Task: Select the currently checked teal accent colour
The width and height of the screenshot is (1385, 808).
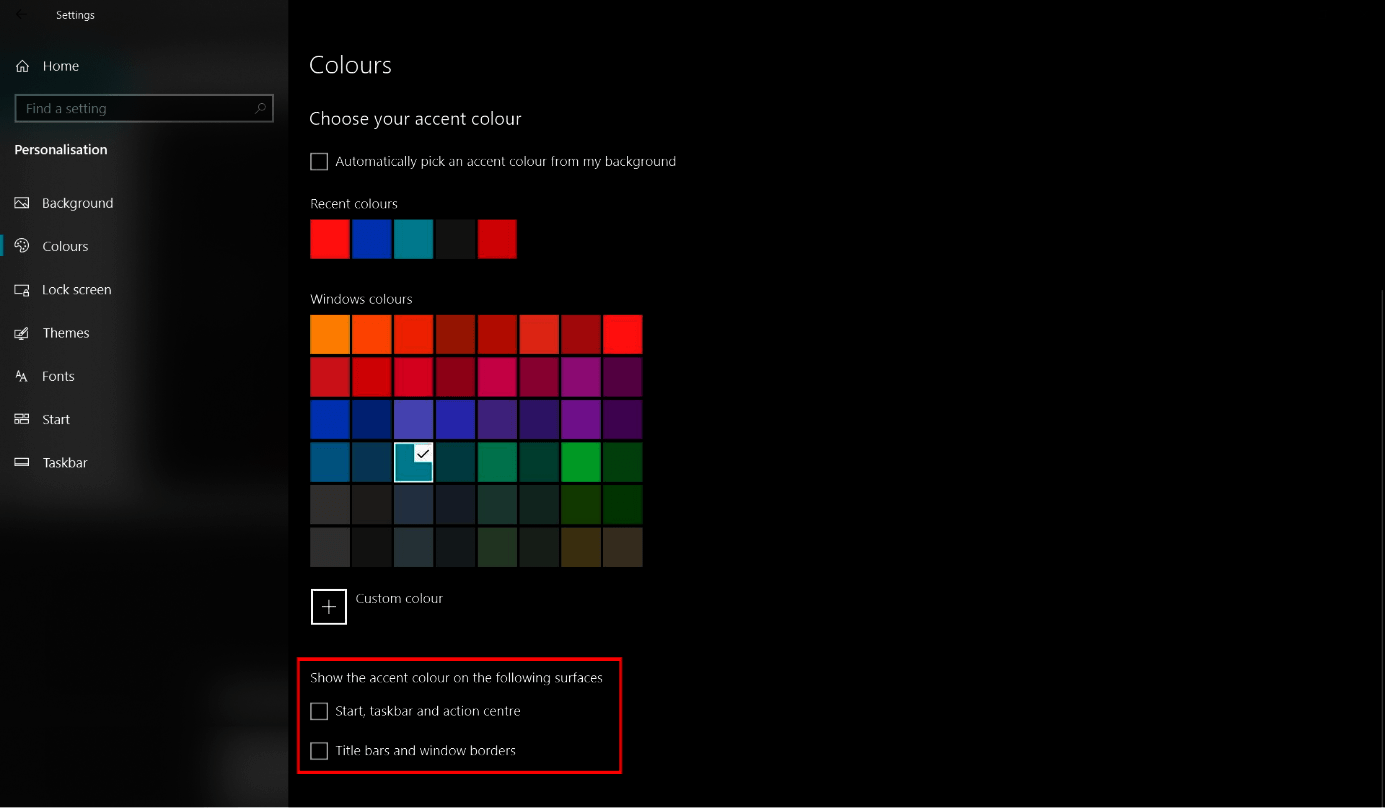Action: pyautogui.click(x=414, y=461)
